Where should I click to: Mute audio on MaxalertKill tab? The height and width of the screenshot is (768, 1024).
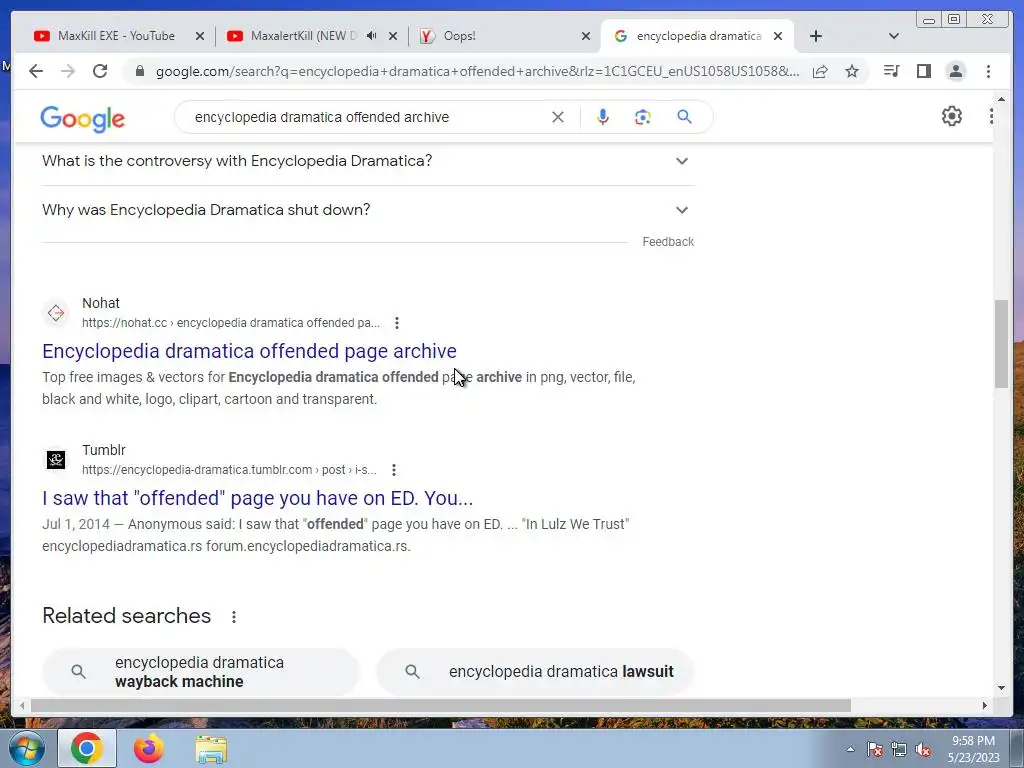pyautogui.click(x=372, y=36)
